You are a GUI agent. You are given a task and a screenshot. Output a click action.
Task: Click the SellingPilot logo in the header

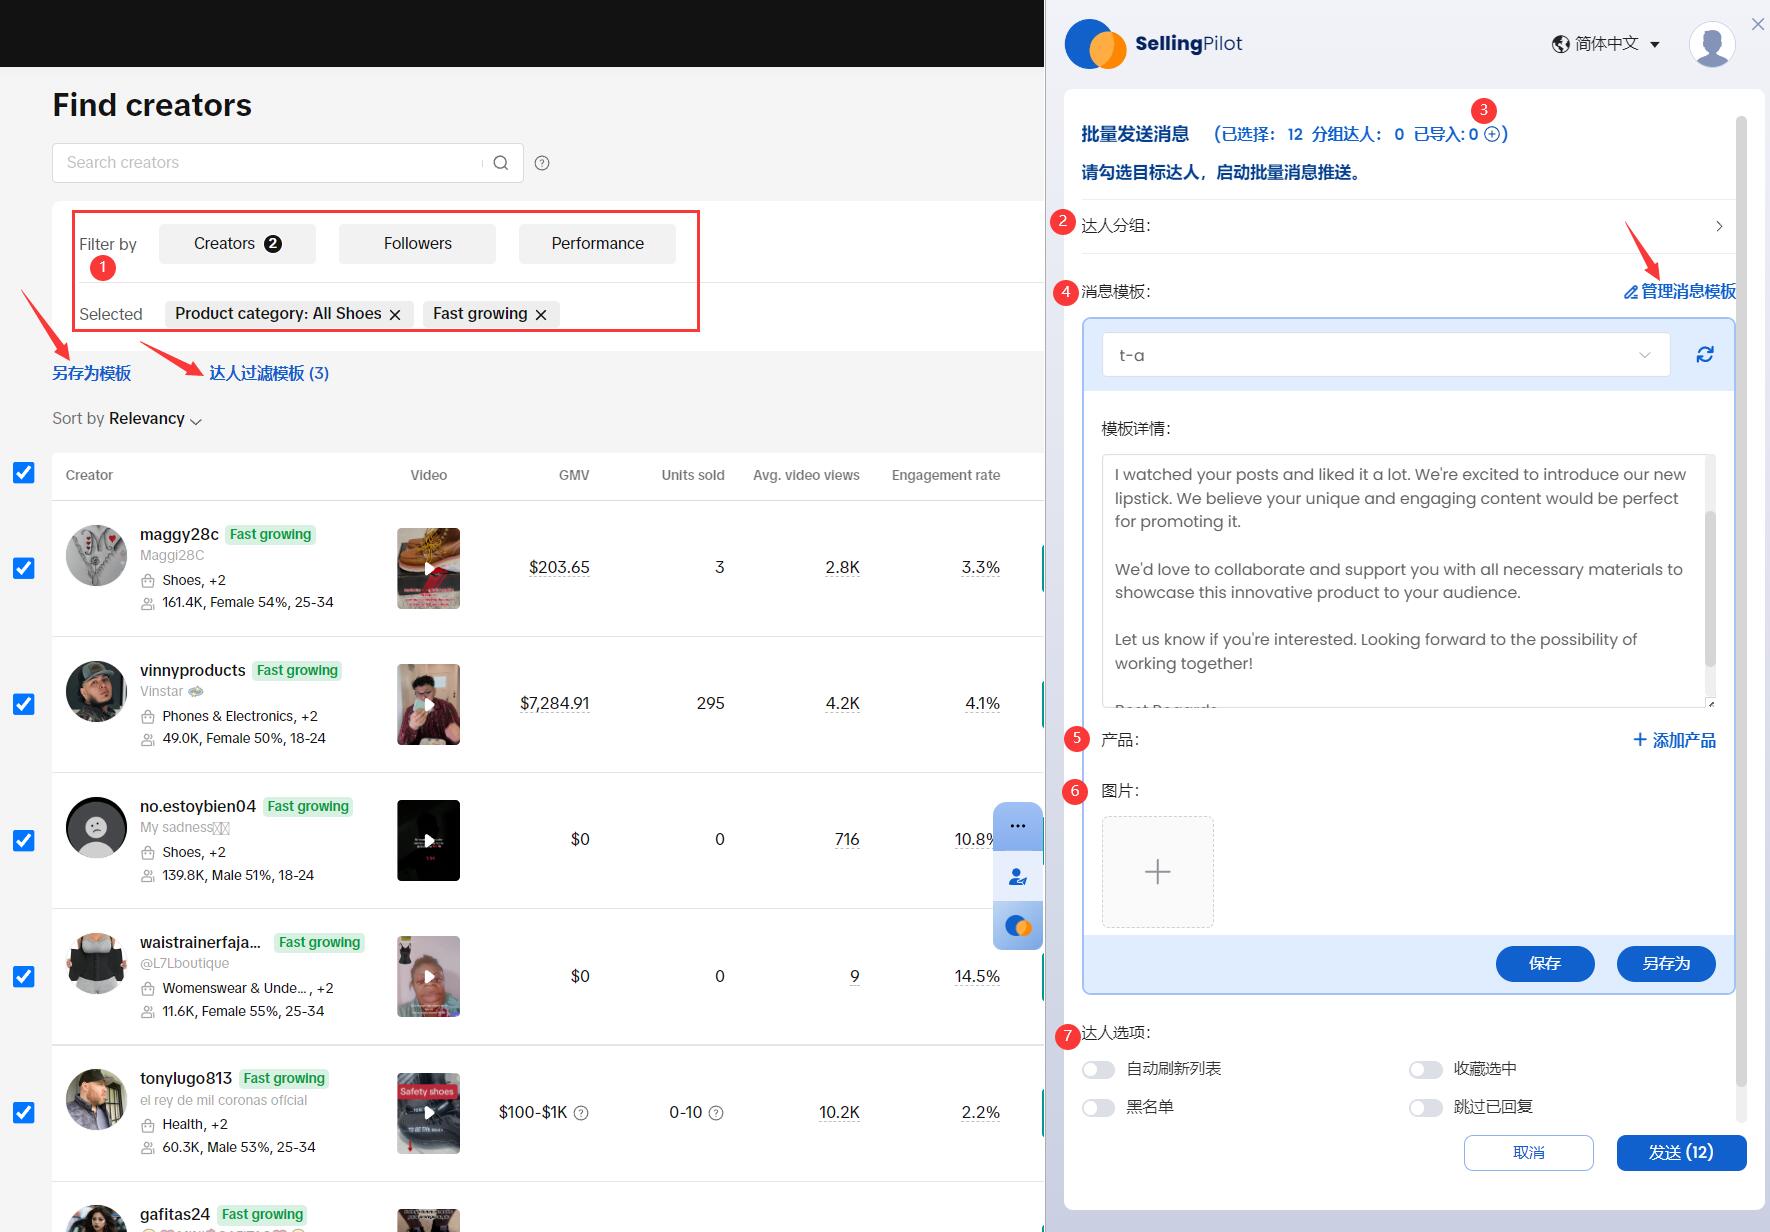click(x=1154, y=44)
